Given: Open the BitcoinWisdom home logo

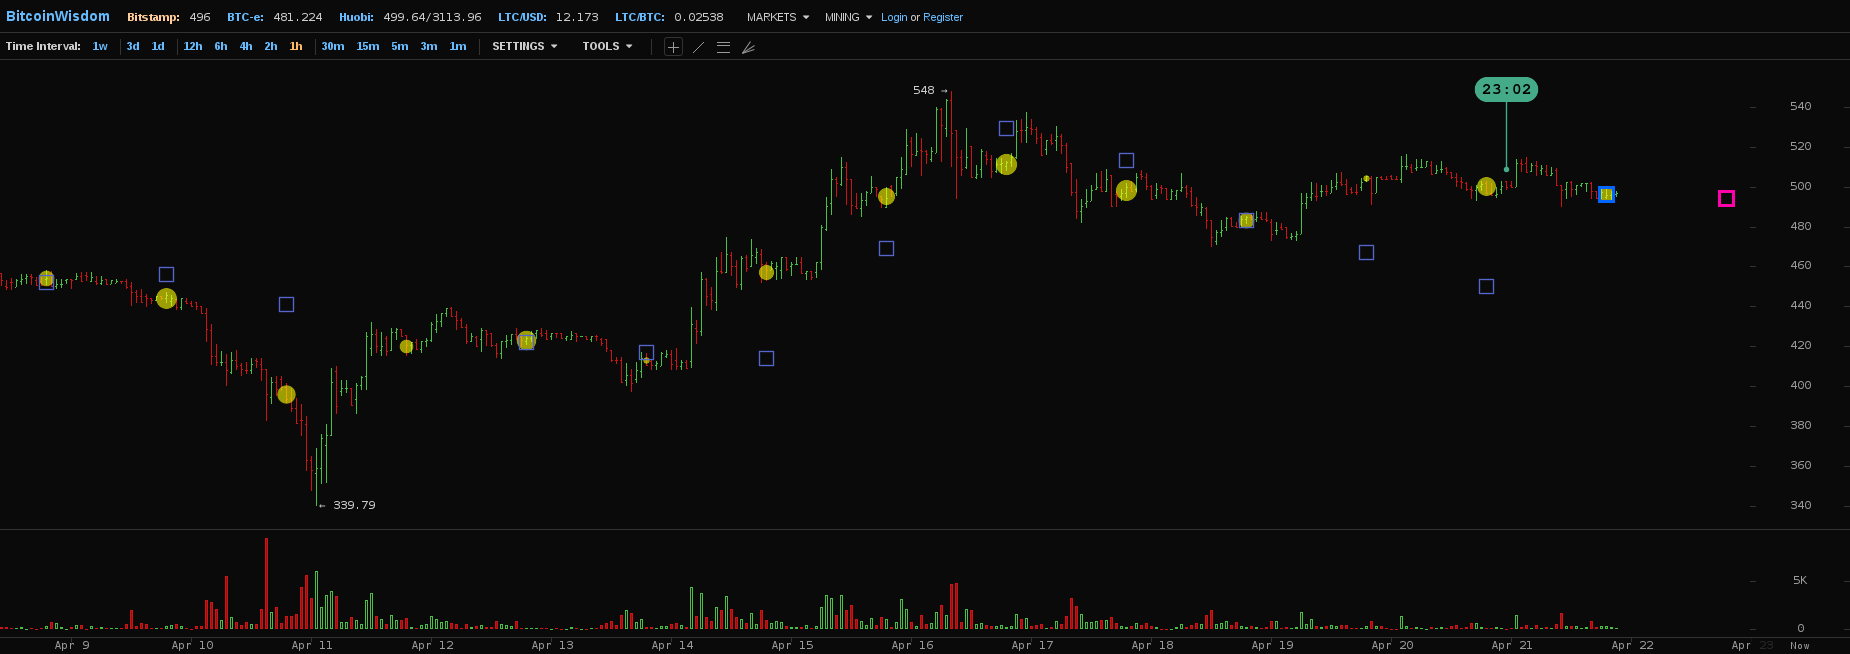Looking at the screenshot, I should point(58,17).
